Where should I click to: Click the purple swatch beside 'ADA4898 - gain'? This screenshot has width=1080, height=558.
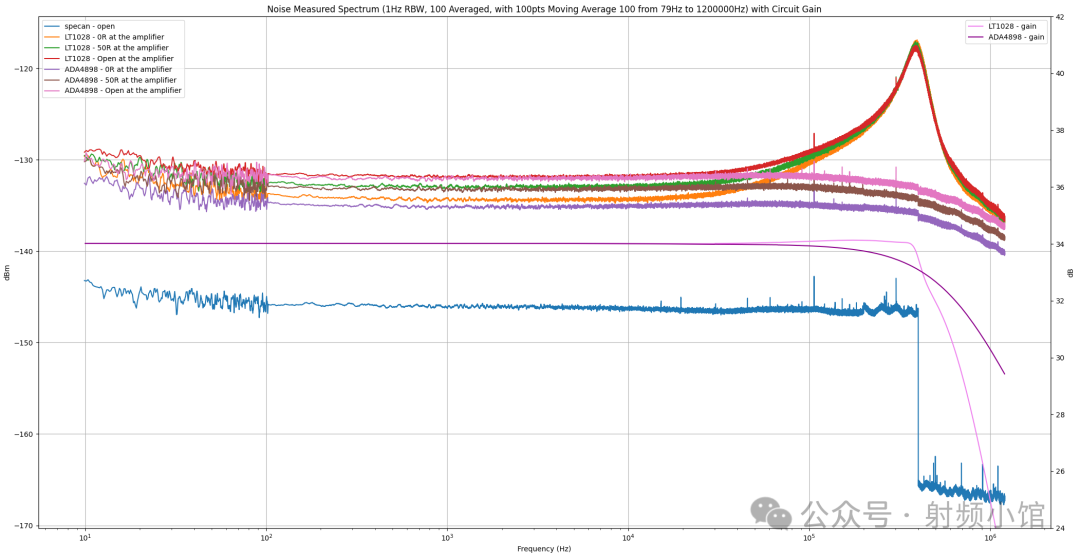pos(975,37)
